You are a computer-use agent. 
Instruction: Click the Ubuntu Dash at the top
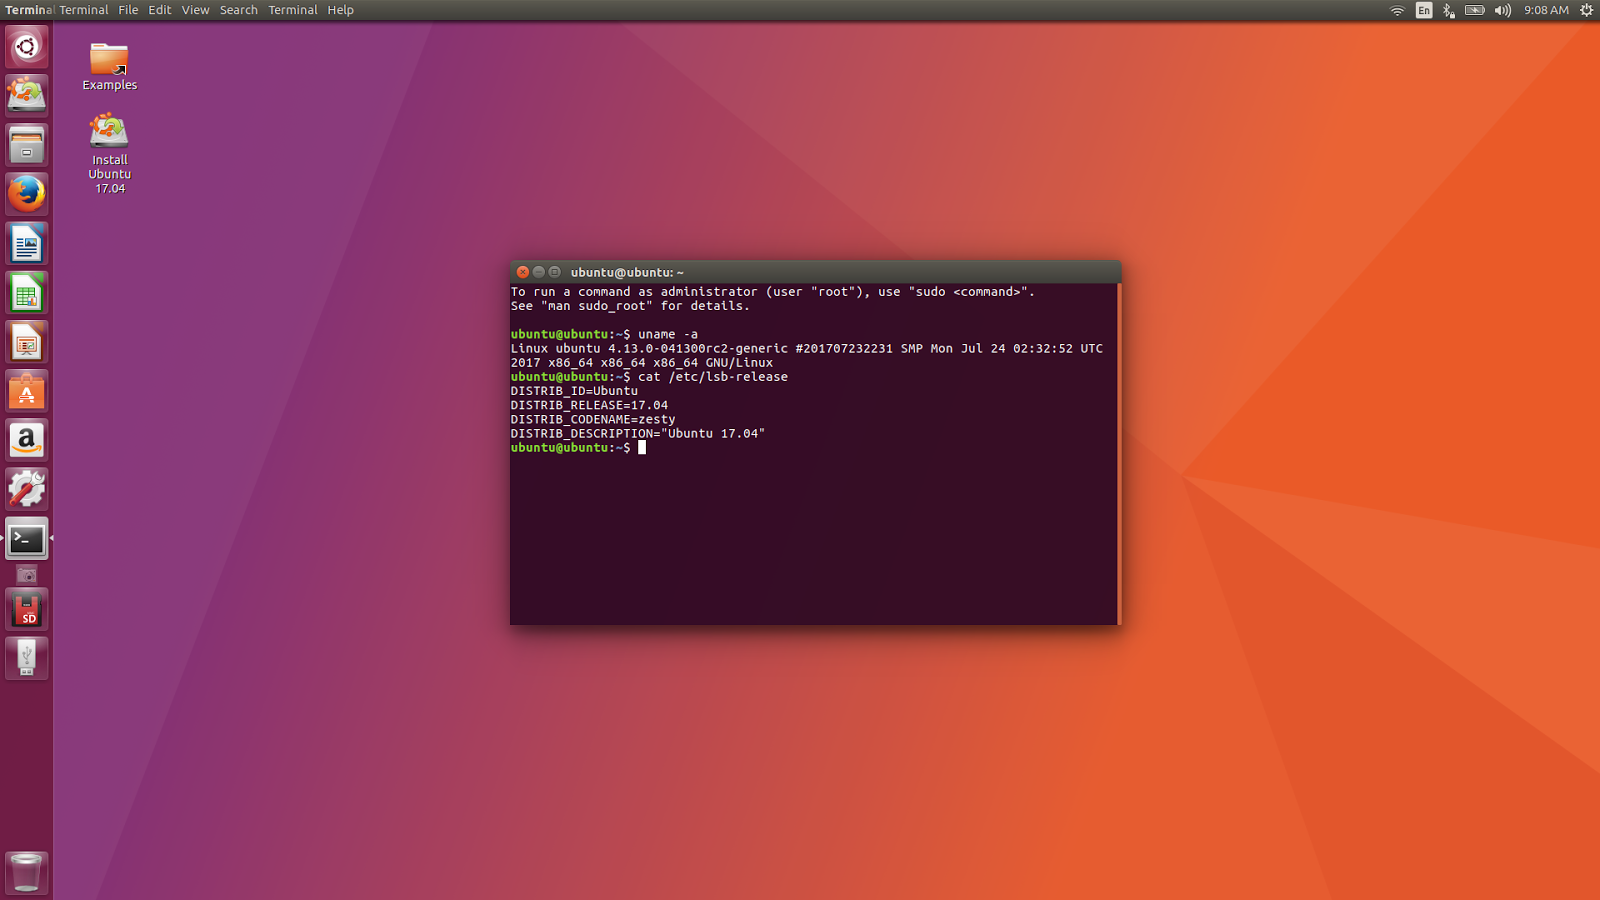(x=26, y=46)
